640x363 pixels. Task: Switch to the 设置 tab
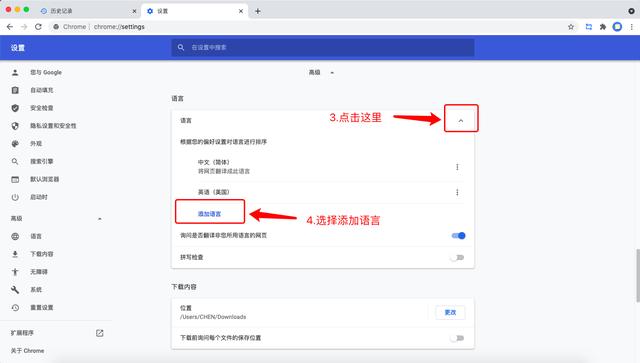click(194, 11)
